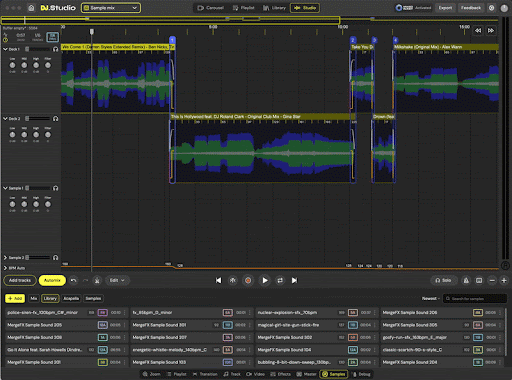Click the Record button in transport
This screenshot has width=512, height=380.
pos(248,280)
